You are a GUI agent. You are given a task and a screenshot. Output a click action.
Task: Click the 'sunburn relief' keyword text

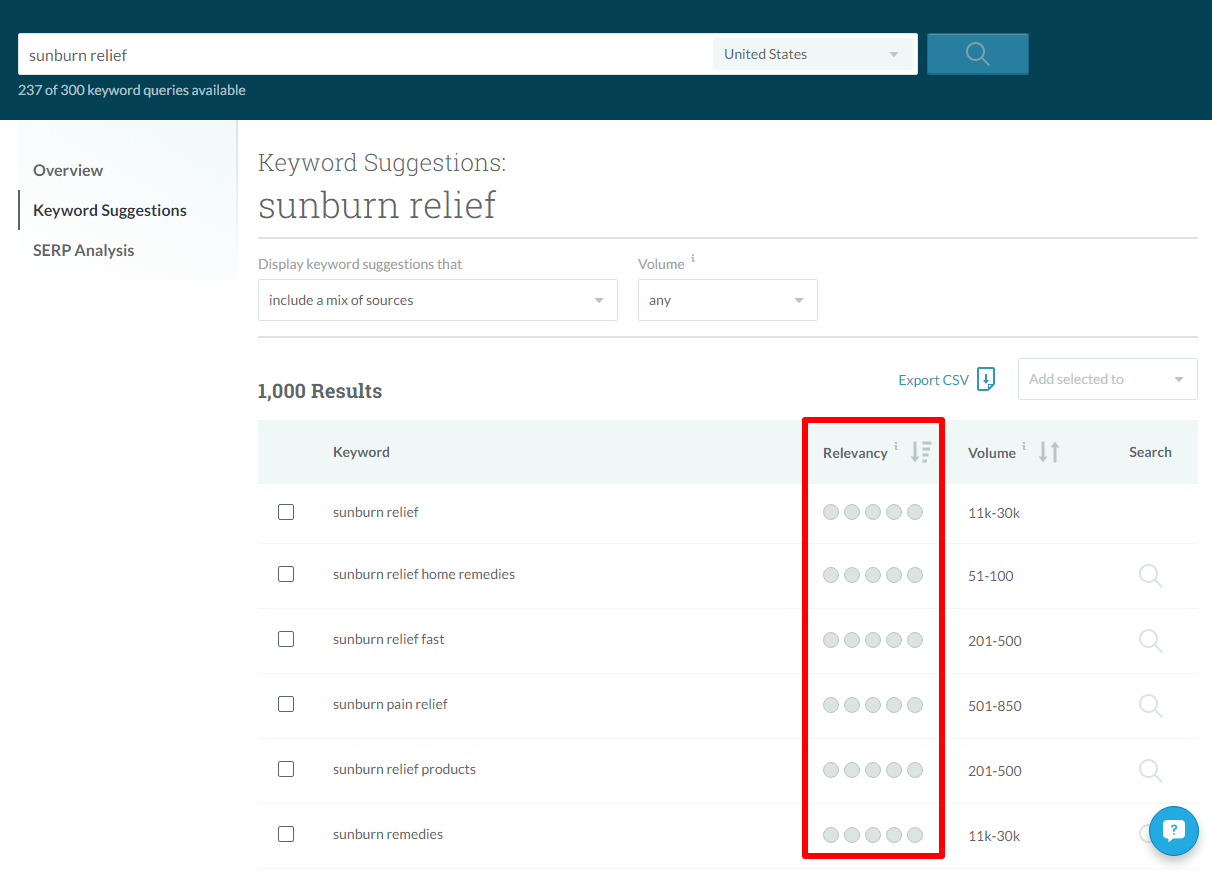point(376,512)
